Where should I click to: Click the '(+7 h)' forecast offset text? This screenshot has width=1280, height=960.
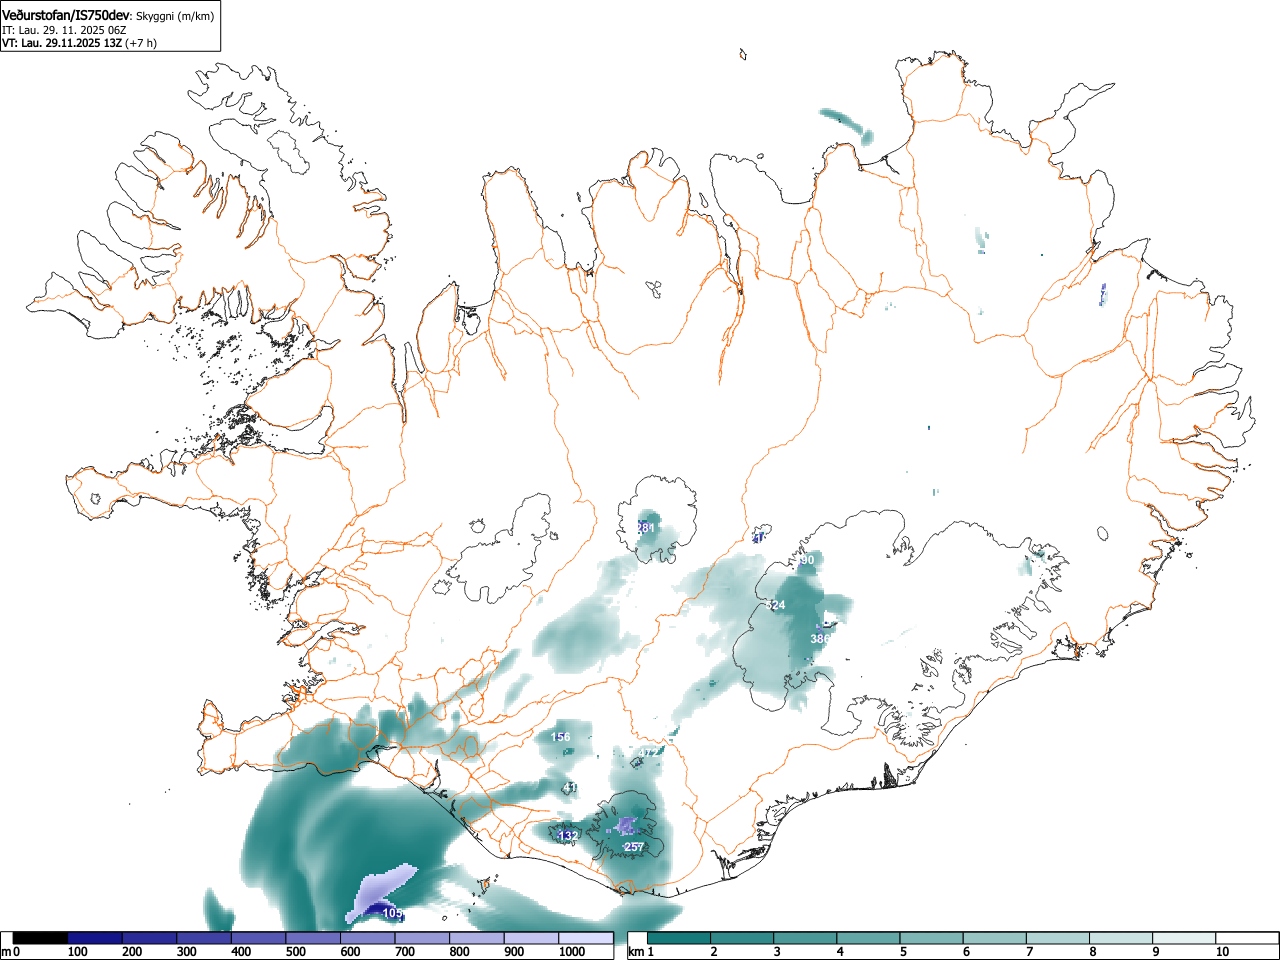tap(141, 43)
